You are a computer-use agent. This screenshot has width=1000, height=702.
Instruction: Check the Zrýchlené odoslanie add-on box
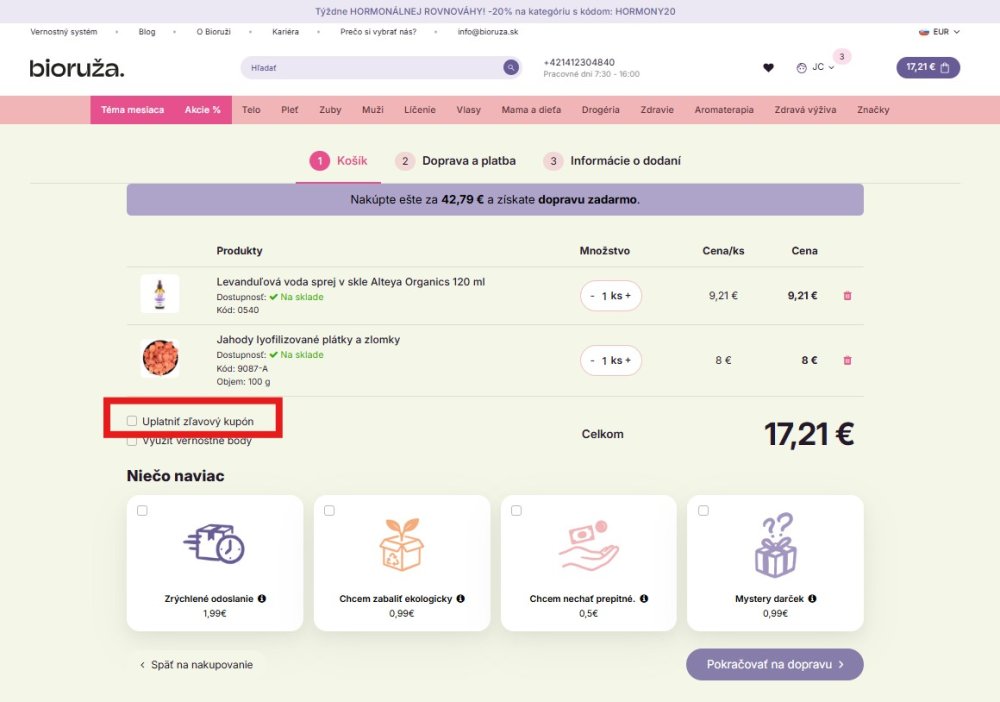tap(142, 511)
